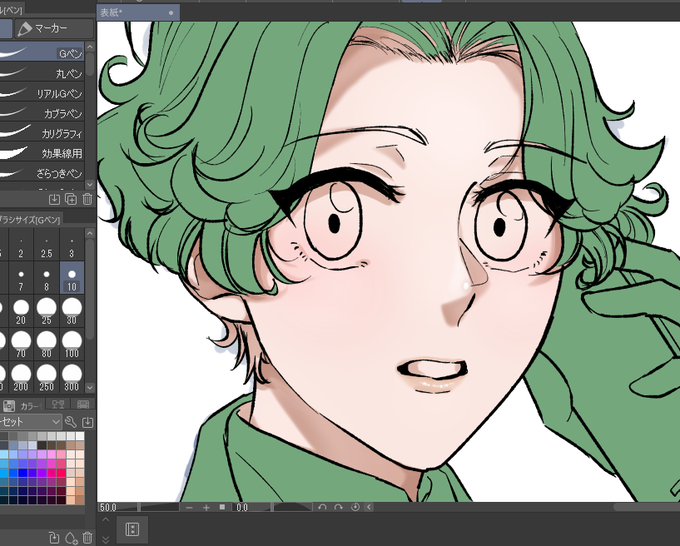
Task: Replace color swatch icon at panel bottom
Action: click(x=54, y=538)
